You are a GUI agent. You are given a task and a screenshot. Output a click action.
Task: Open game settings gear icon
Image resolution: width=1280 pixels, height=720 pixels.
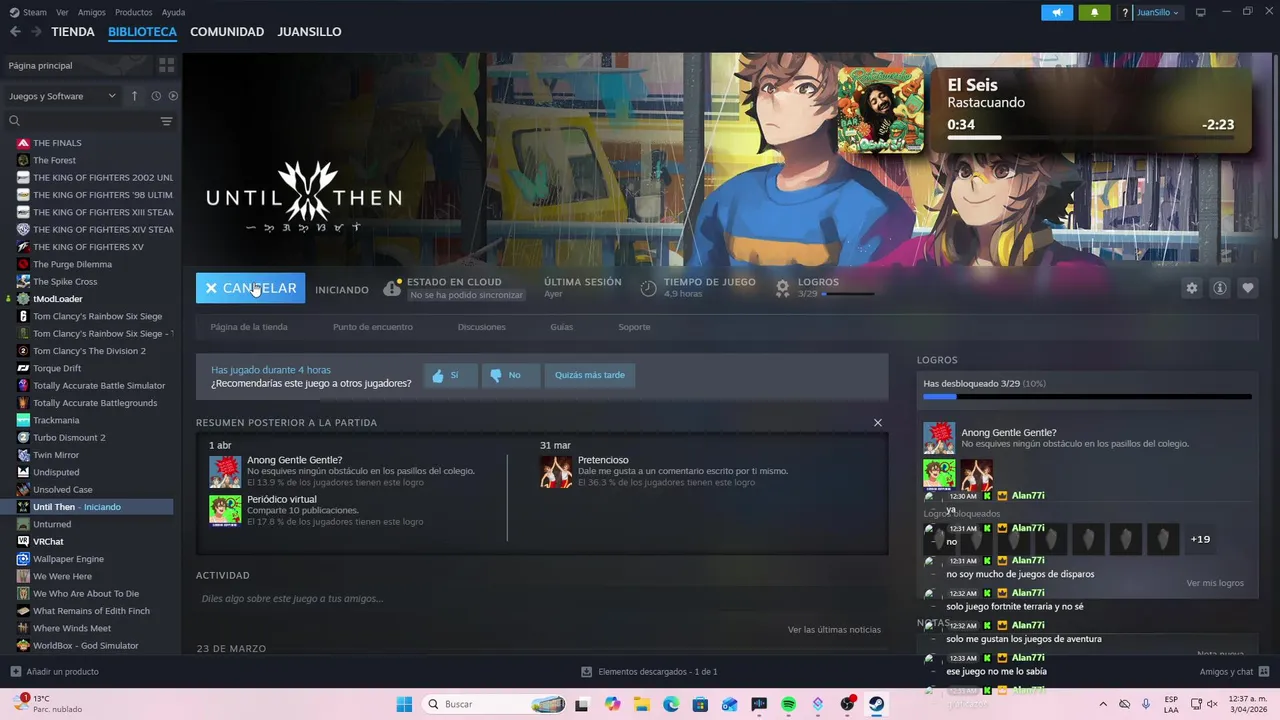click(x=1191, y=288)
